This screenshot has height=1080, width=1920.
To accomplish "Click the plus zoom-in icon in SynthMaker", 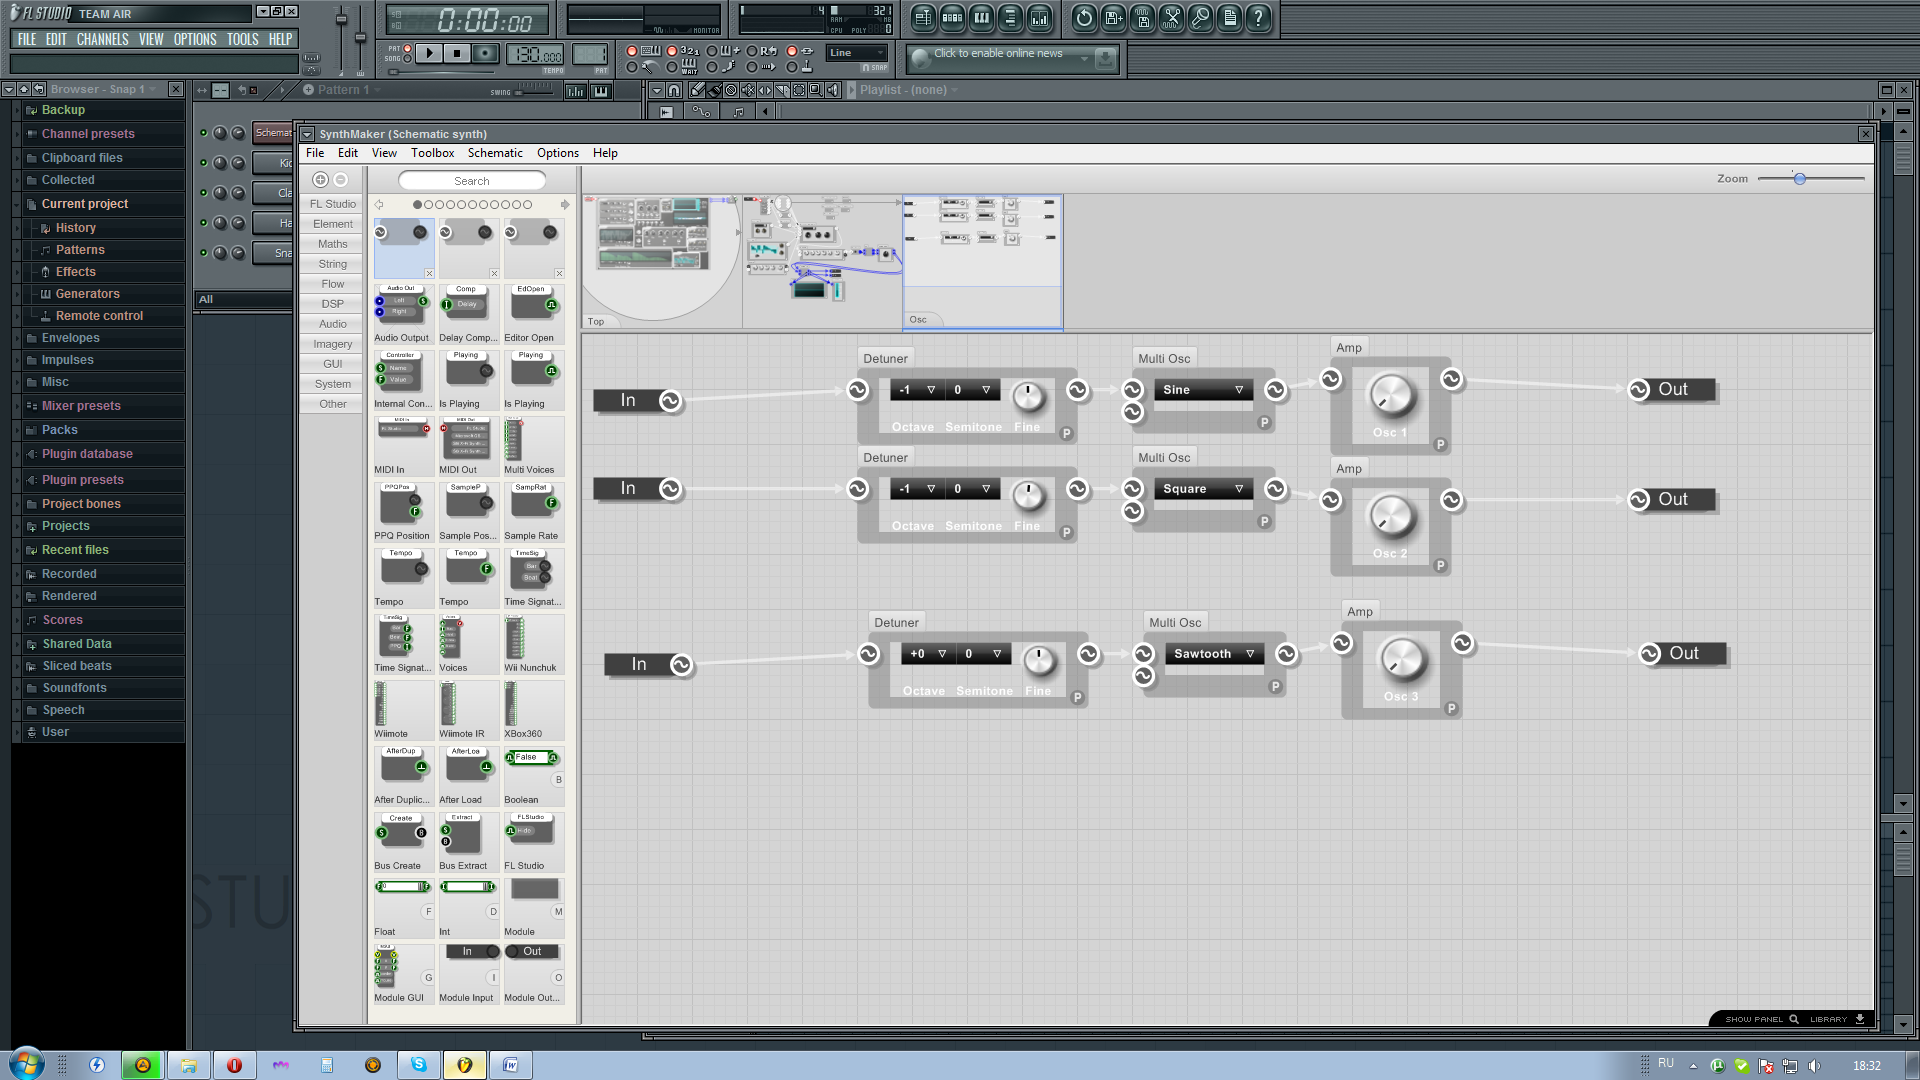I will coord(320,180).
